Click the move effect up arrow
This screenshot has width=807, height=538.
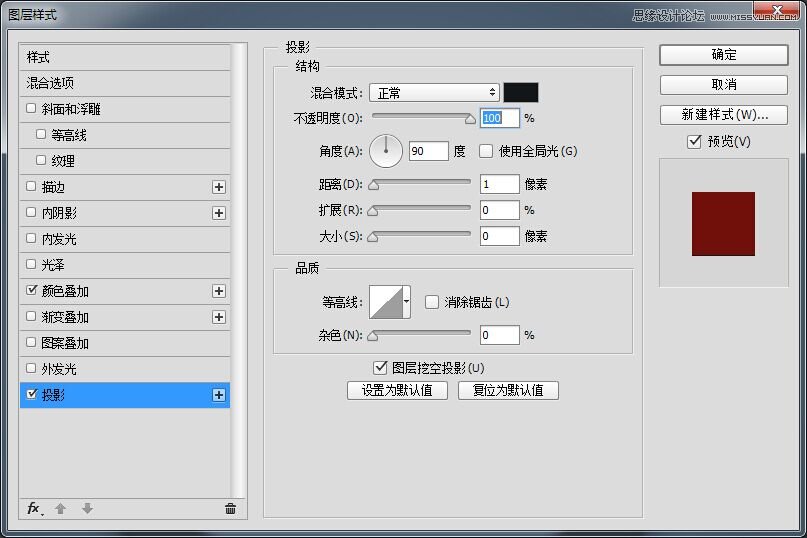[x=60, y=509]
